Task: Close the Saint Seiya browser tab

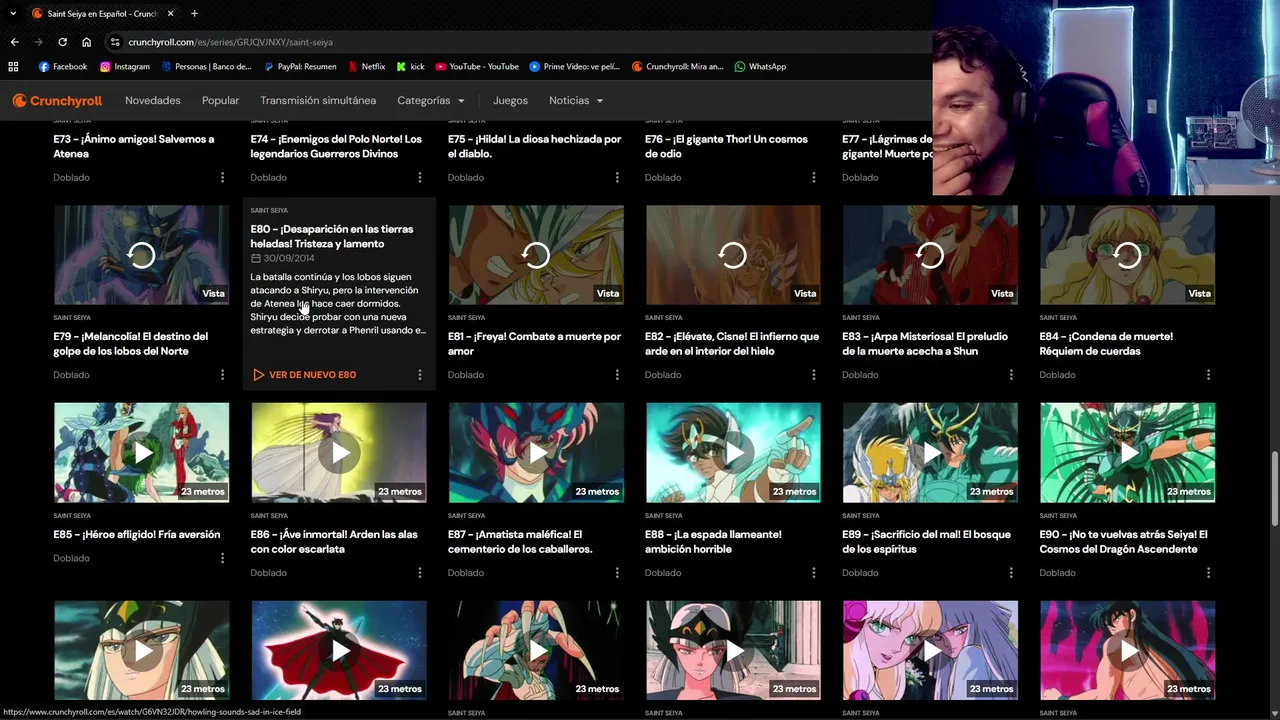Action: click(170, 14)
